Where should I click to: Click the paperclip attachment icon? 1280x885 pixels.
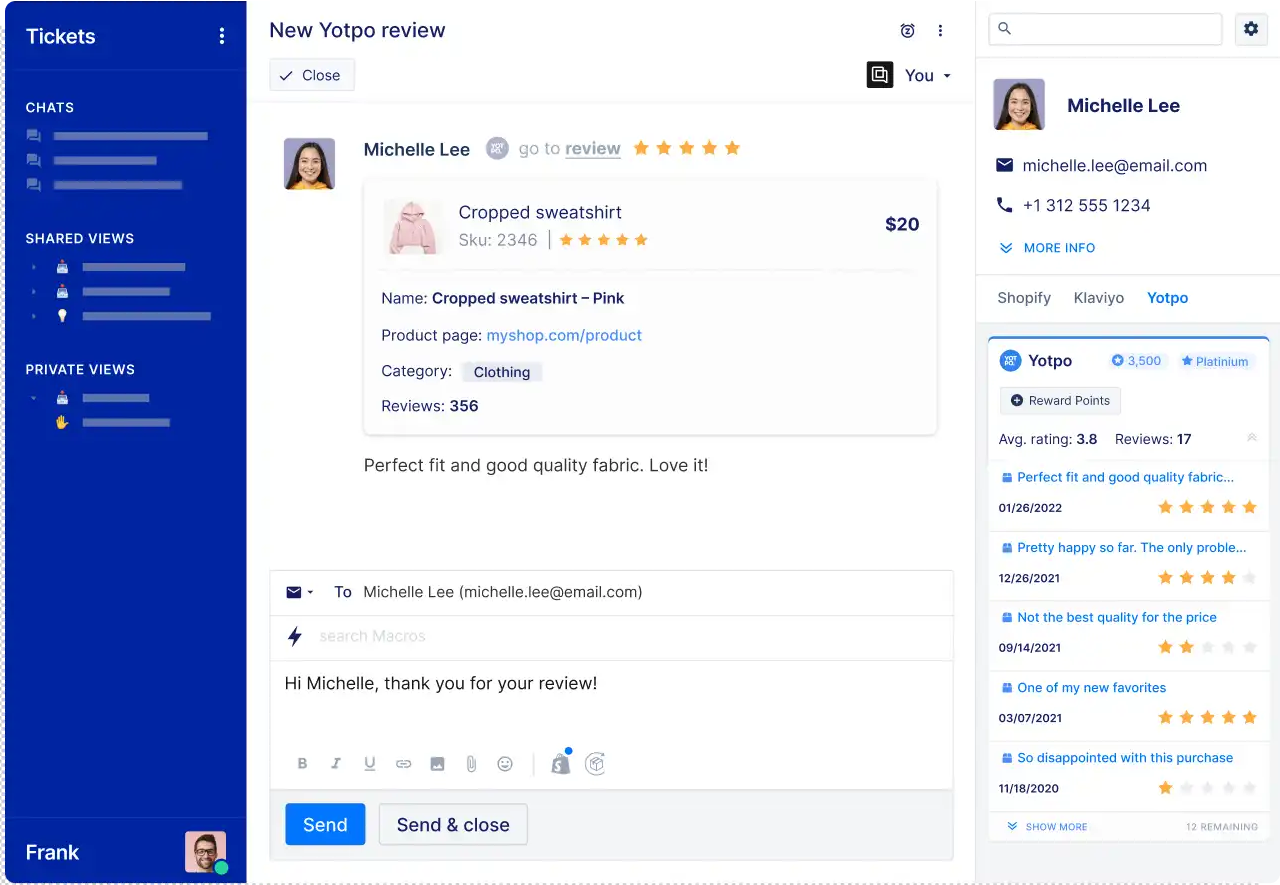pyautogui.click(x=471, y=764)
